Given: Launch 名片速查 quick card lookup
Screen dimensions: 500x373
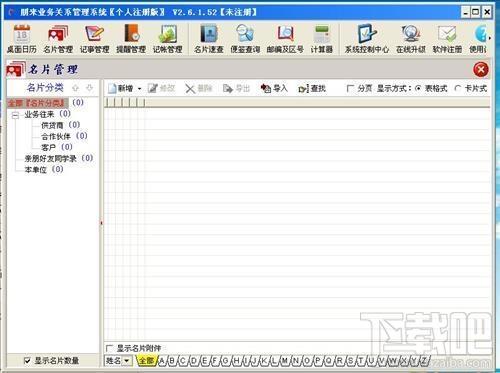Looking at the screenshot, I should click(x=209, y=39).
